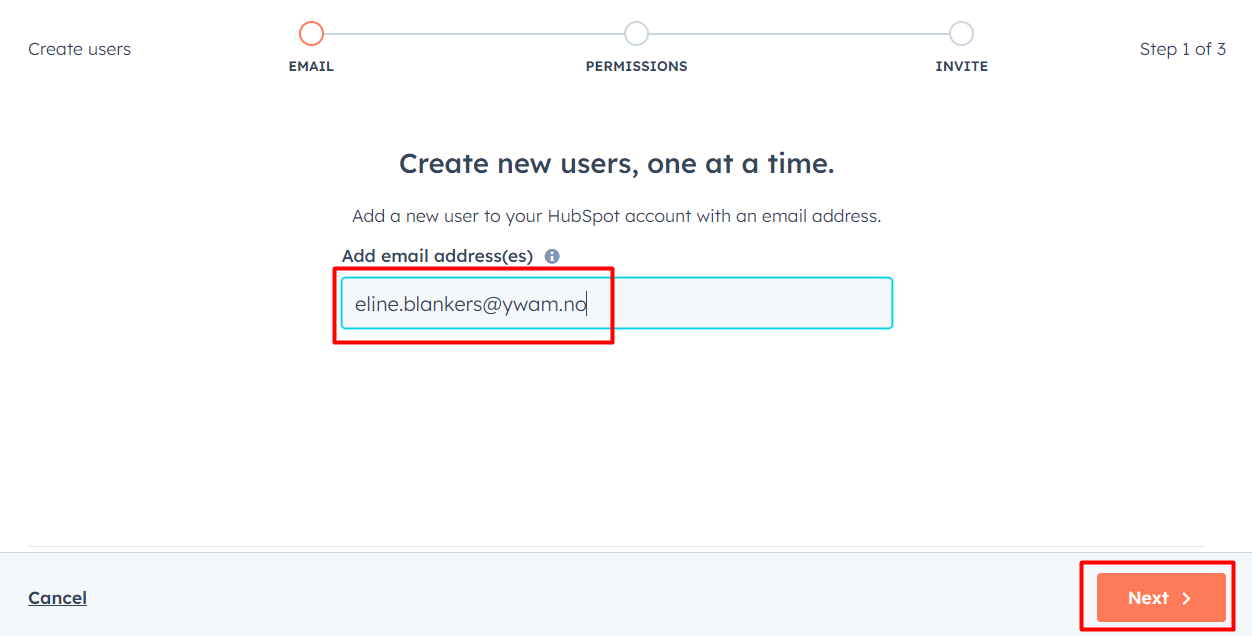Select the INVITE step circle
The width and height of the screenshot is (1252, 636).
click(x=961, y=34)
